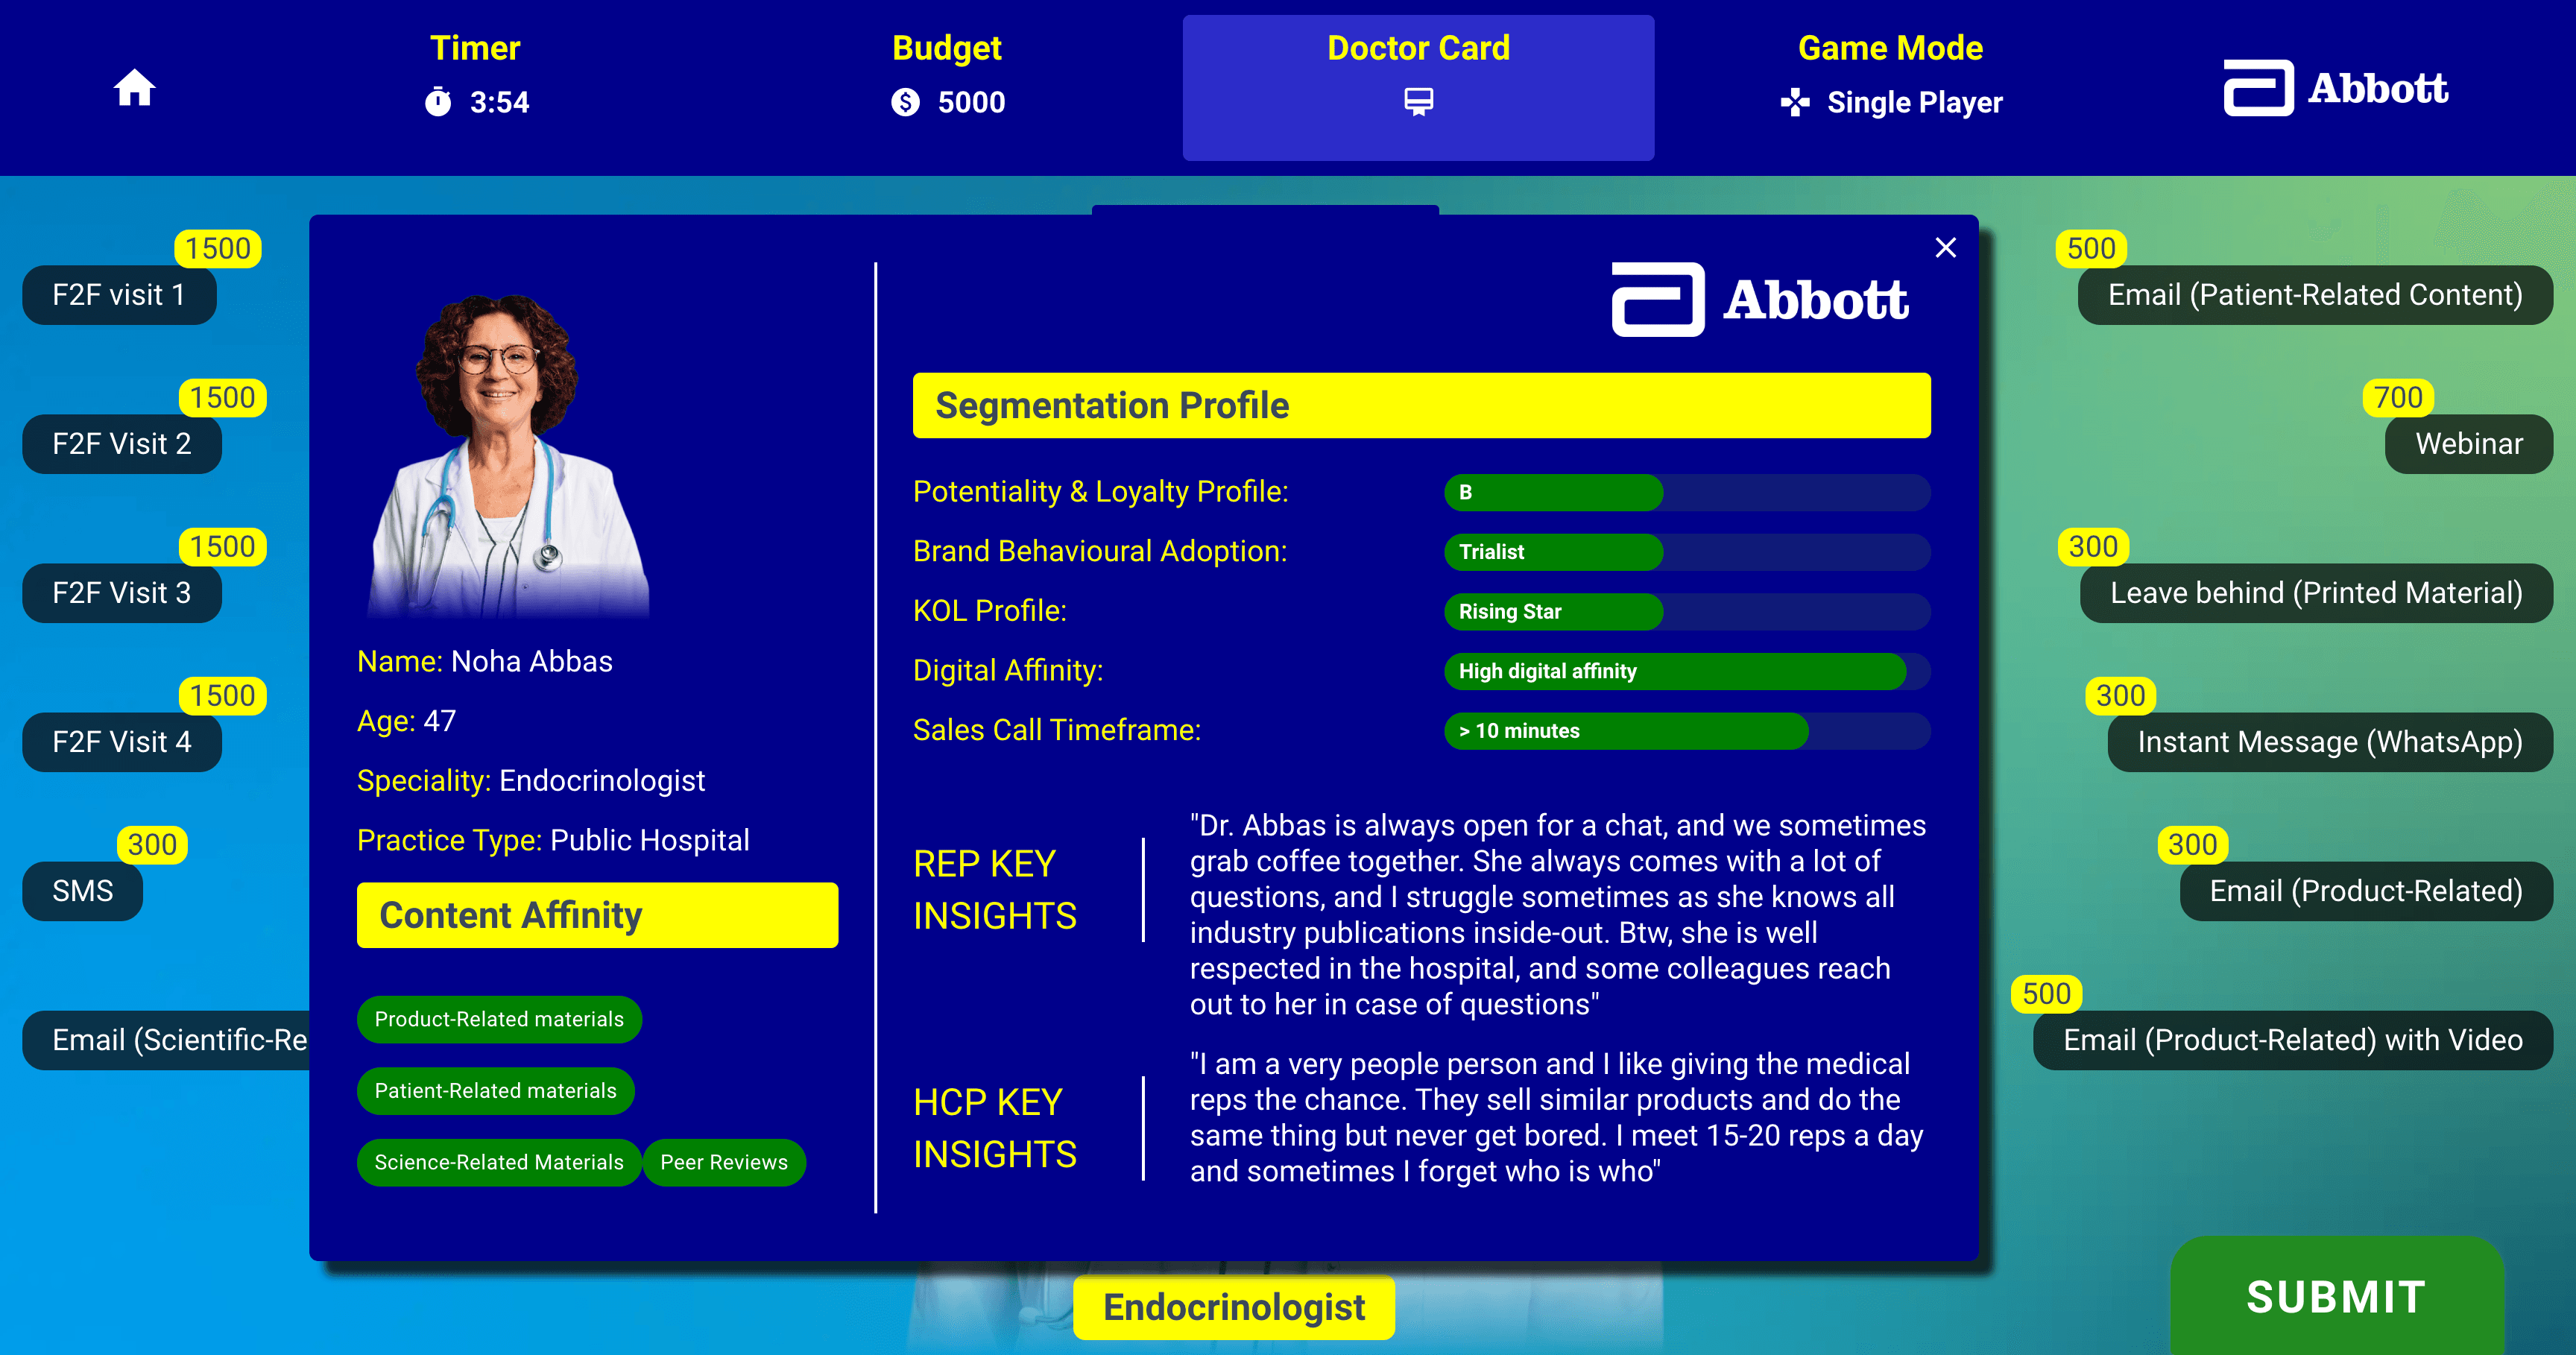Click the Doctor Card presentation icon

click(1418, 102)
